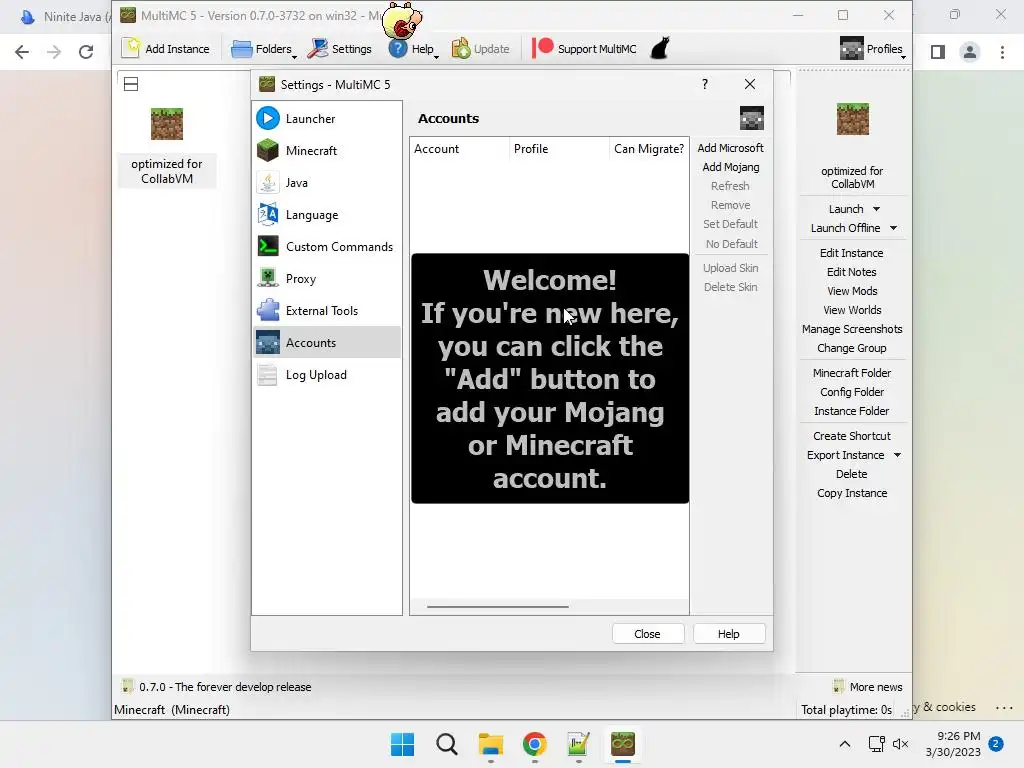Open Custom Commands page
This screenshot has width=1024, height=768.
(x=327, y=247)
